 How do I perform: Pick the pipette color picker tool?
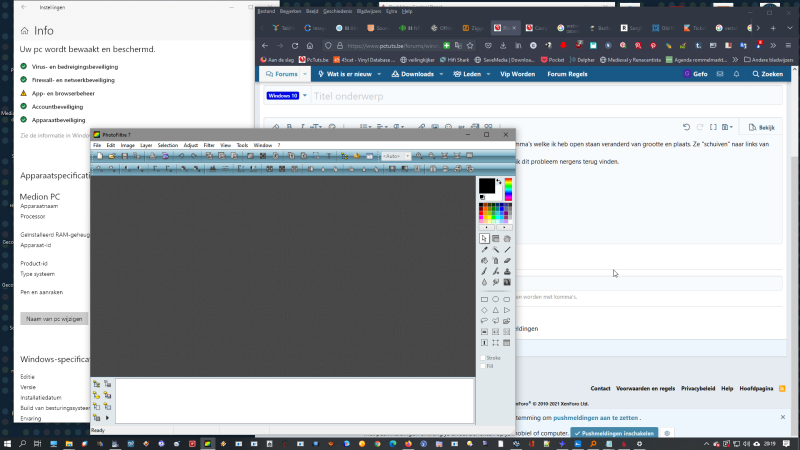tap(485, 250)
